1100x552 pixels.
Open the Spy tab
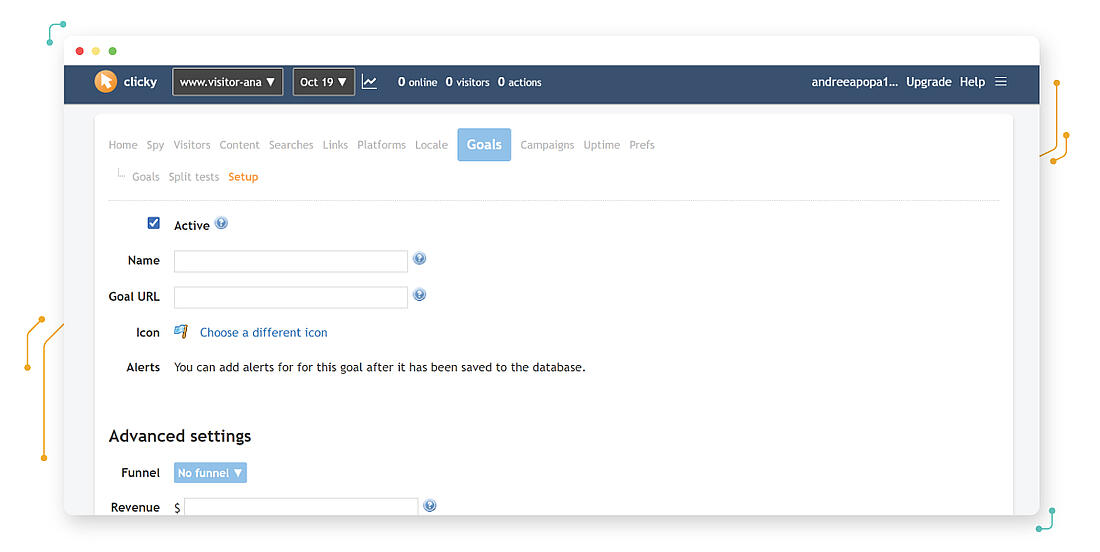155,145
